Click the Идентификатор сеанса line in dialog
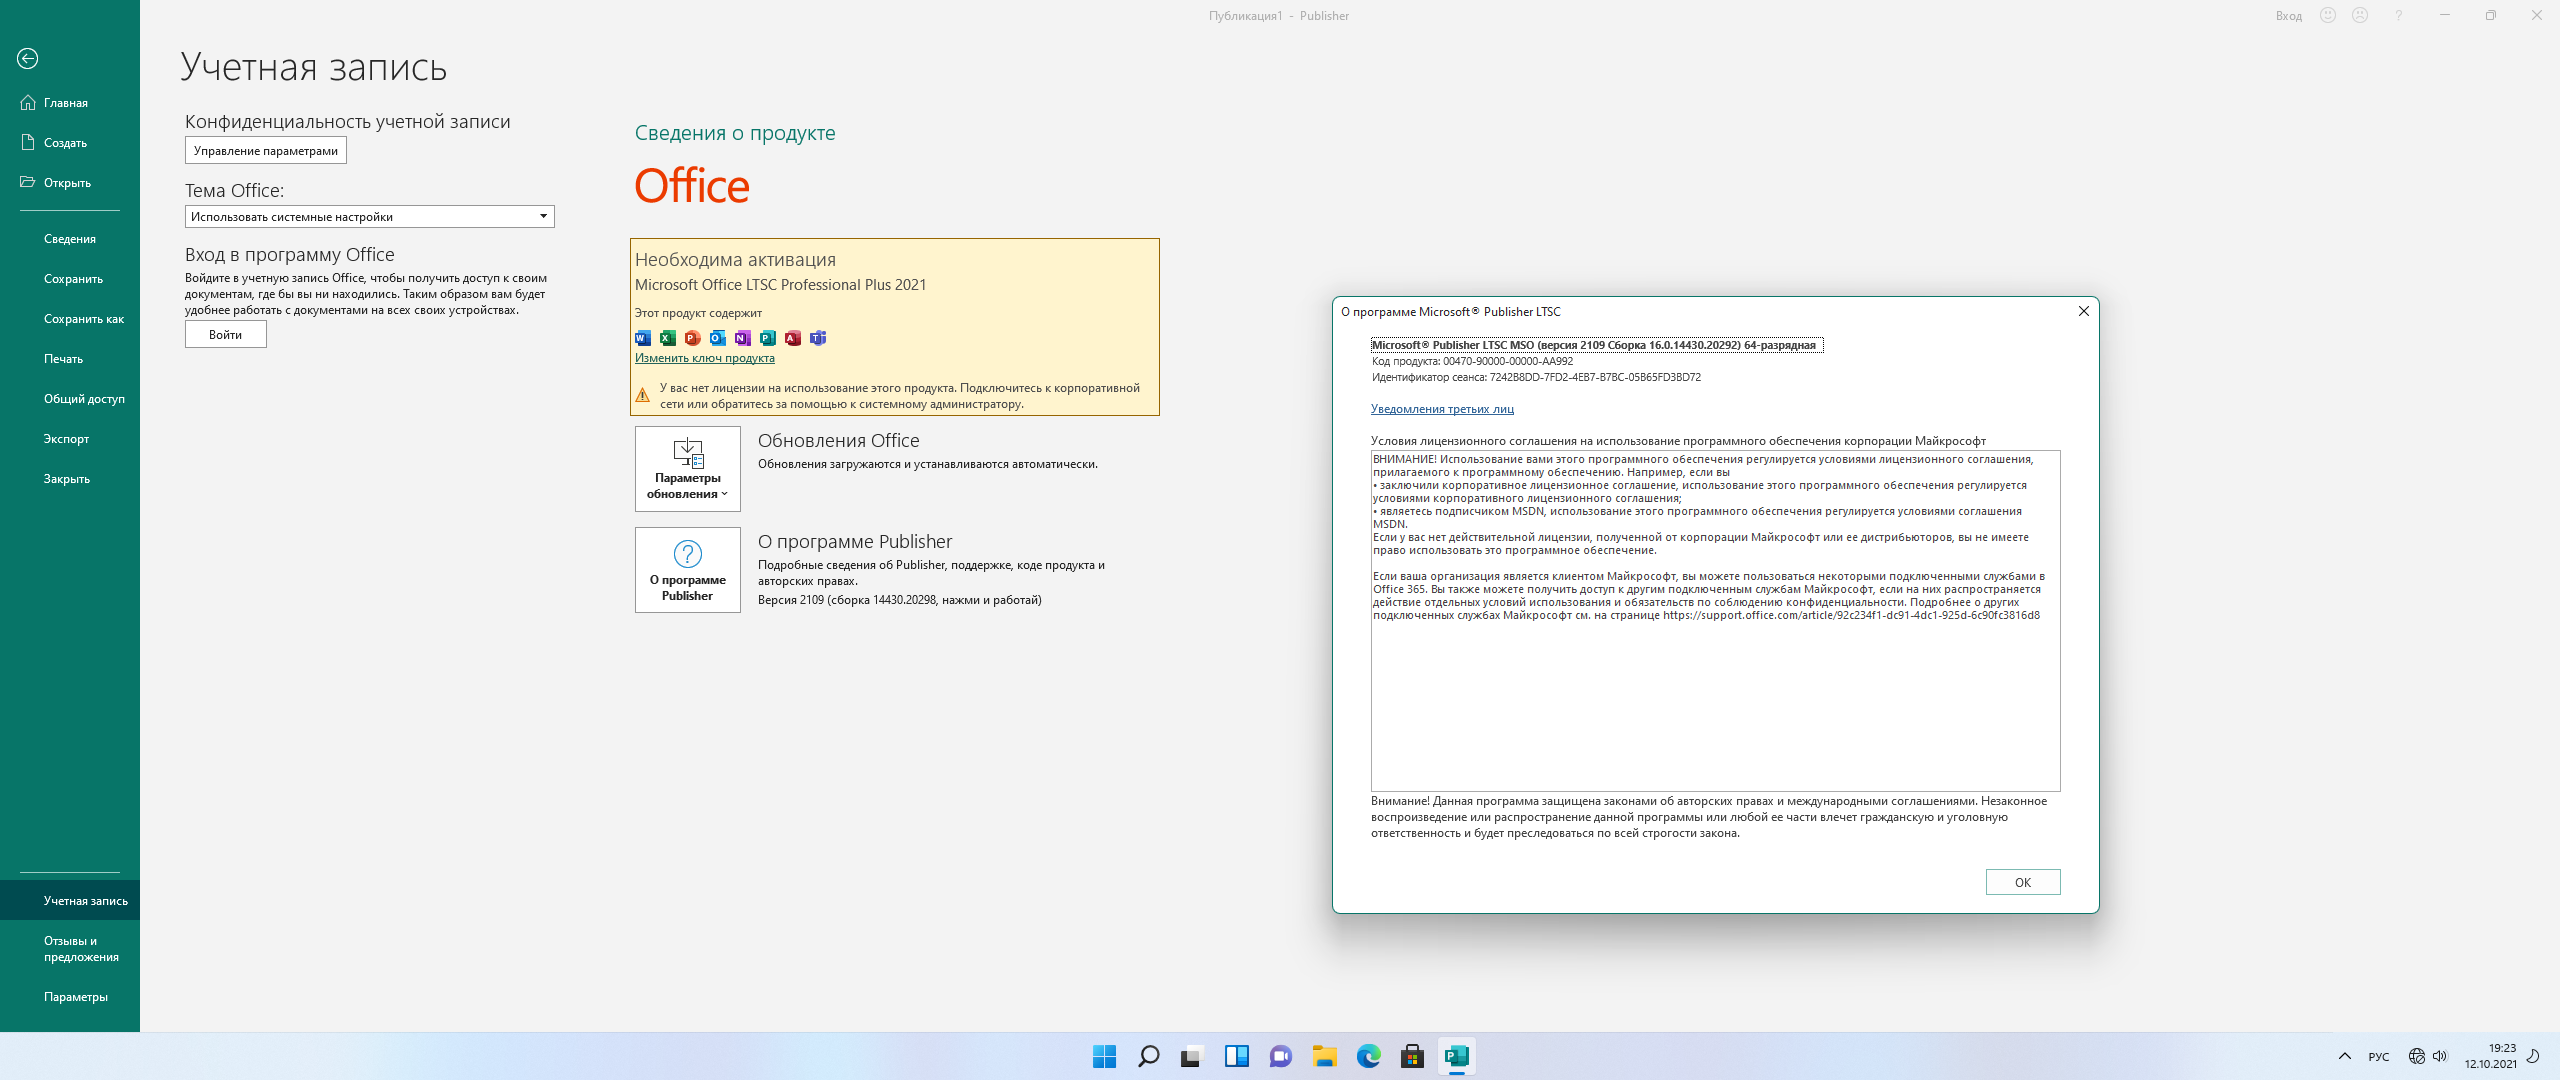The image size is (2560, 1080). click(x=1536, y=378)
